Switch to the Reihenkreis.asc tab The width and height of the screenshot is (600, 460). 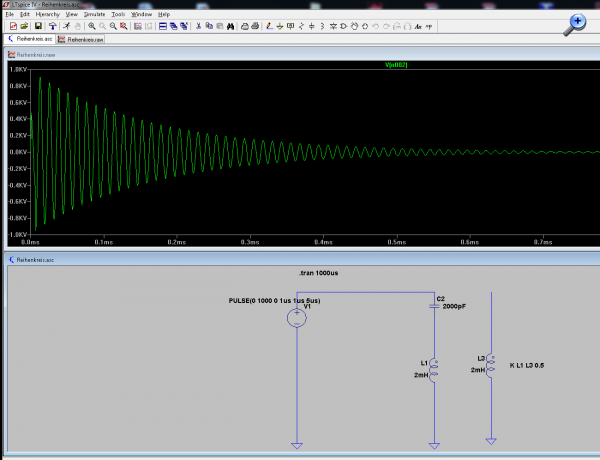point(30,39)
